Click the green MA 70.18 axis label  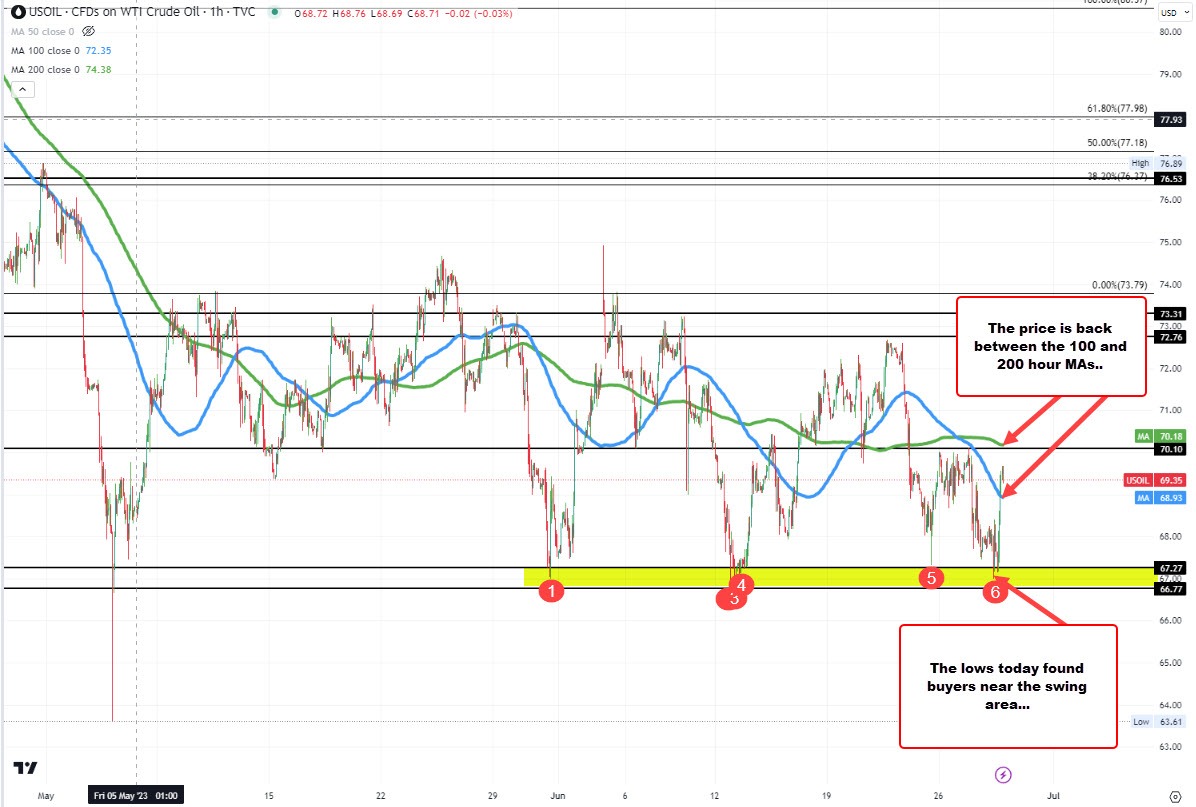click(x=1160, y=436)
